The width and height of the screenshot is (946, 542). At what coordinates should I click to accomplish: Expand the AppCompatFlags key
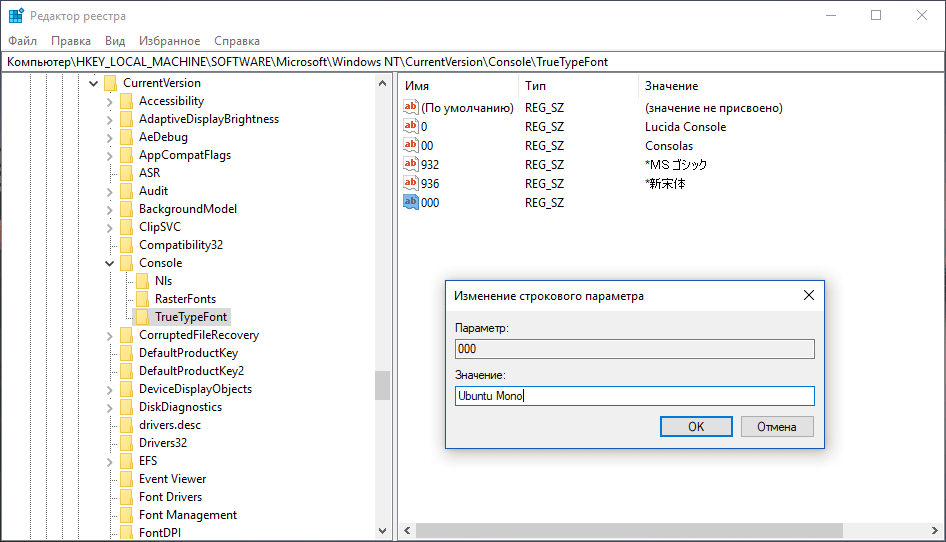[x=110, y=155]
